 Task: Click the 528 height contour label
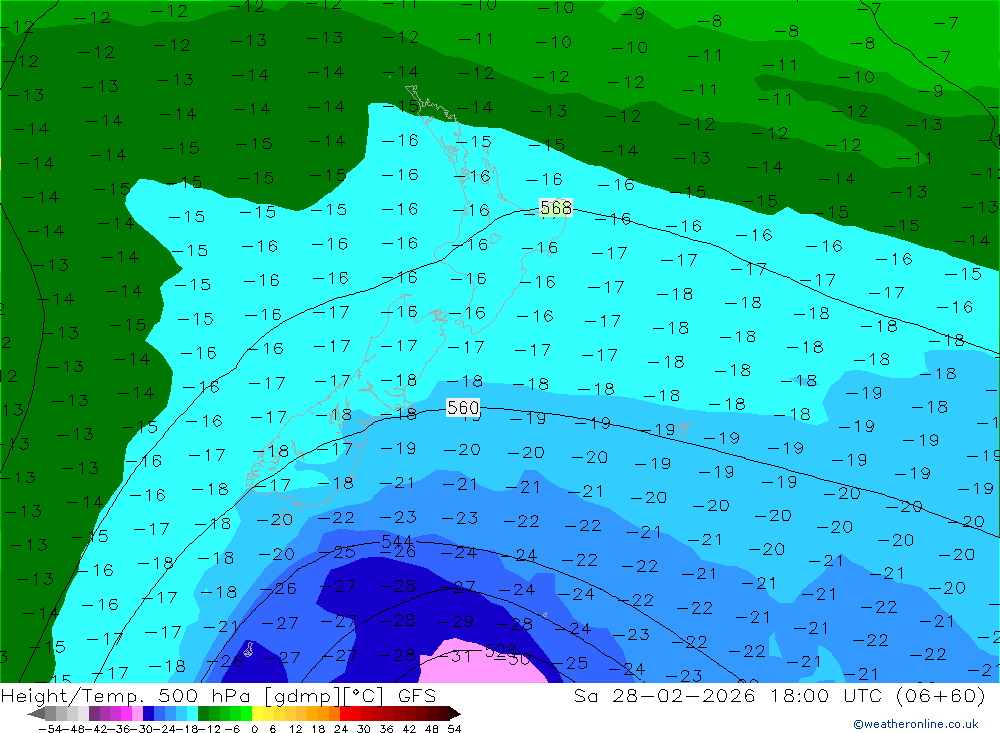(x=501, y=650)
